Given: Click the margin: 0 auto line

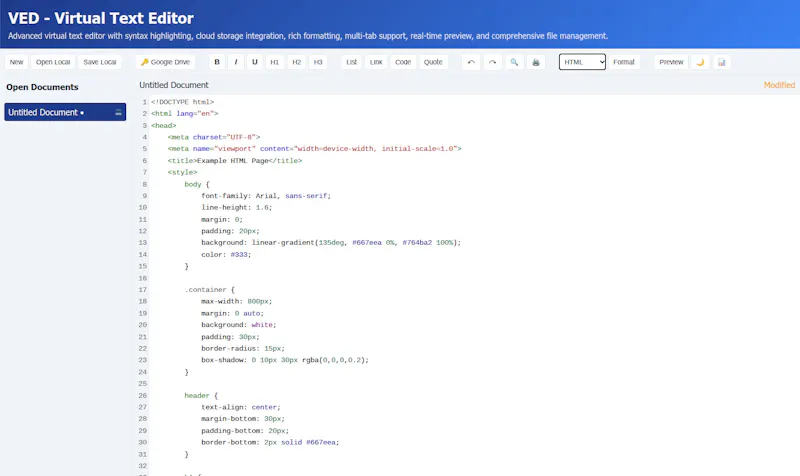Looking at the screenshot, I should pyautogui.click(x=233, y=313).
